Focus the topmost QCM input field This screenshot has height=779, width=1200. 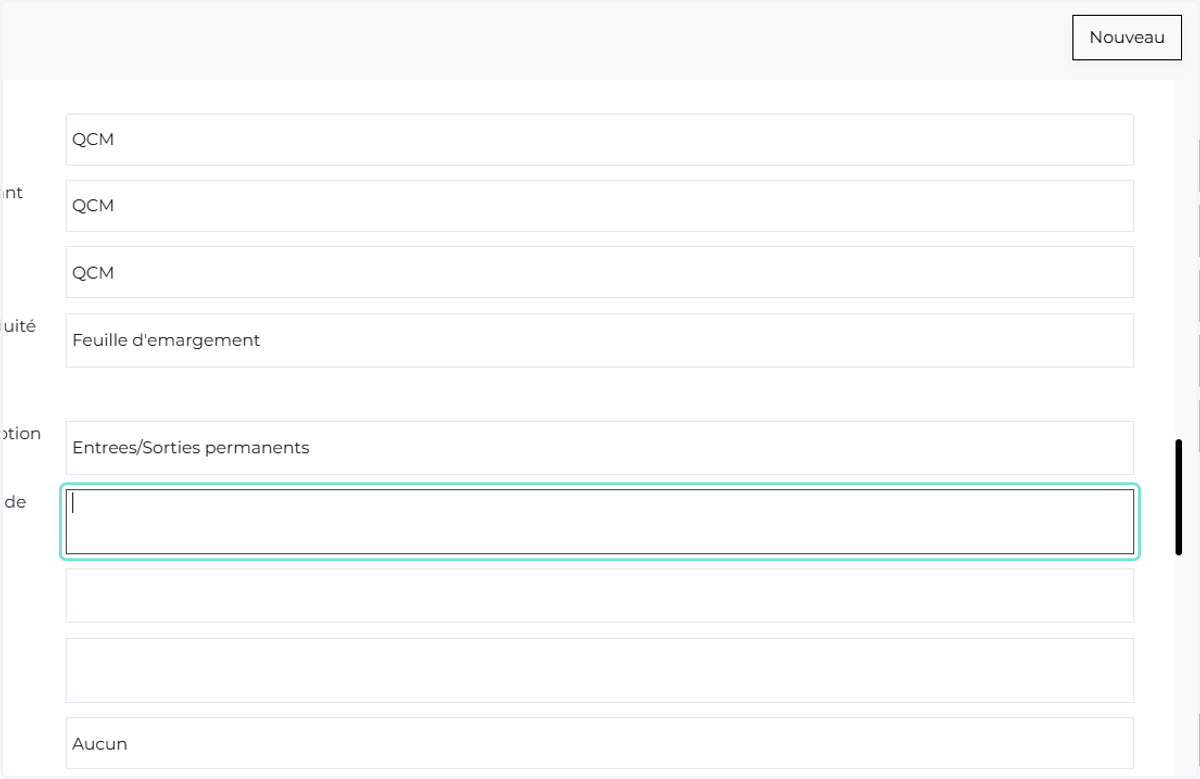(600, 139)
